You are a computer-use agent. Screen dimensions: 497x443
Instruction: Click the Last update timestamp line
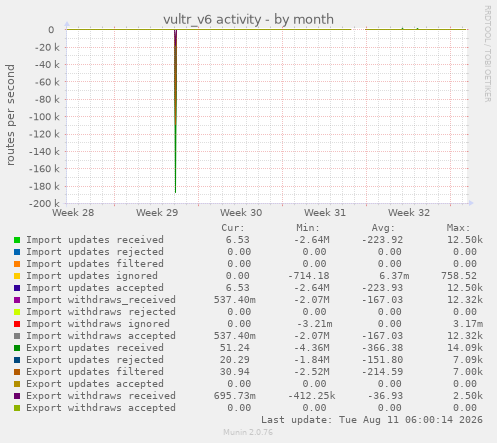click(x=372, y=420)
